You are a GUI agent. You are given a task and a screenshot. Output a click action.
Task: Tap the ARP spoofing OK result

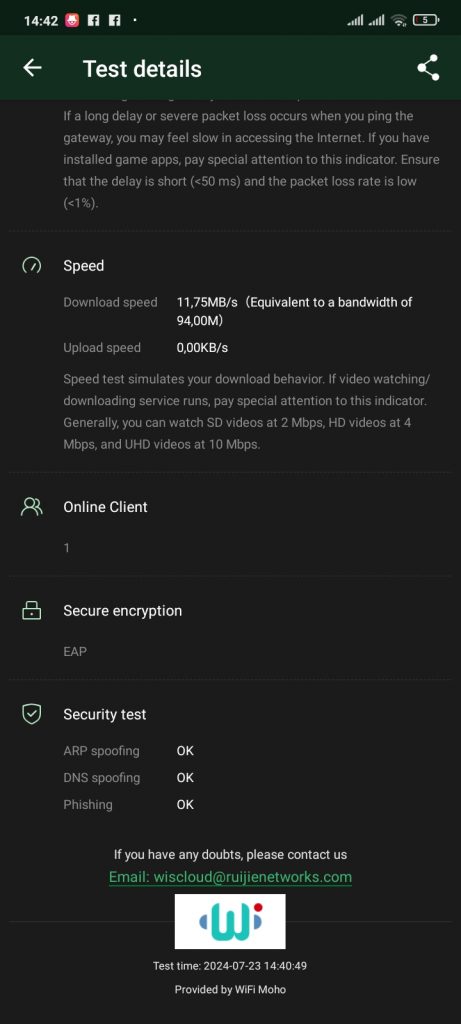pyautogui.click(x=185, y=751)
